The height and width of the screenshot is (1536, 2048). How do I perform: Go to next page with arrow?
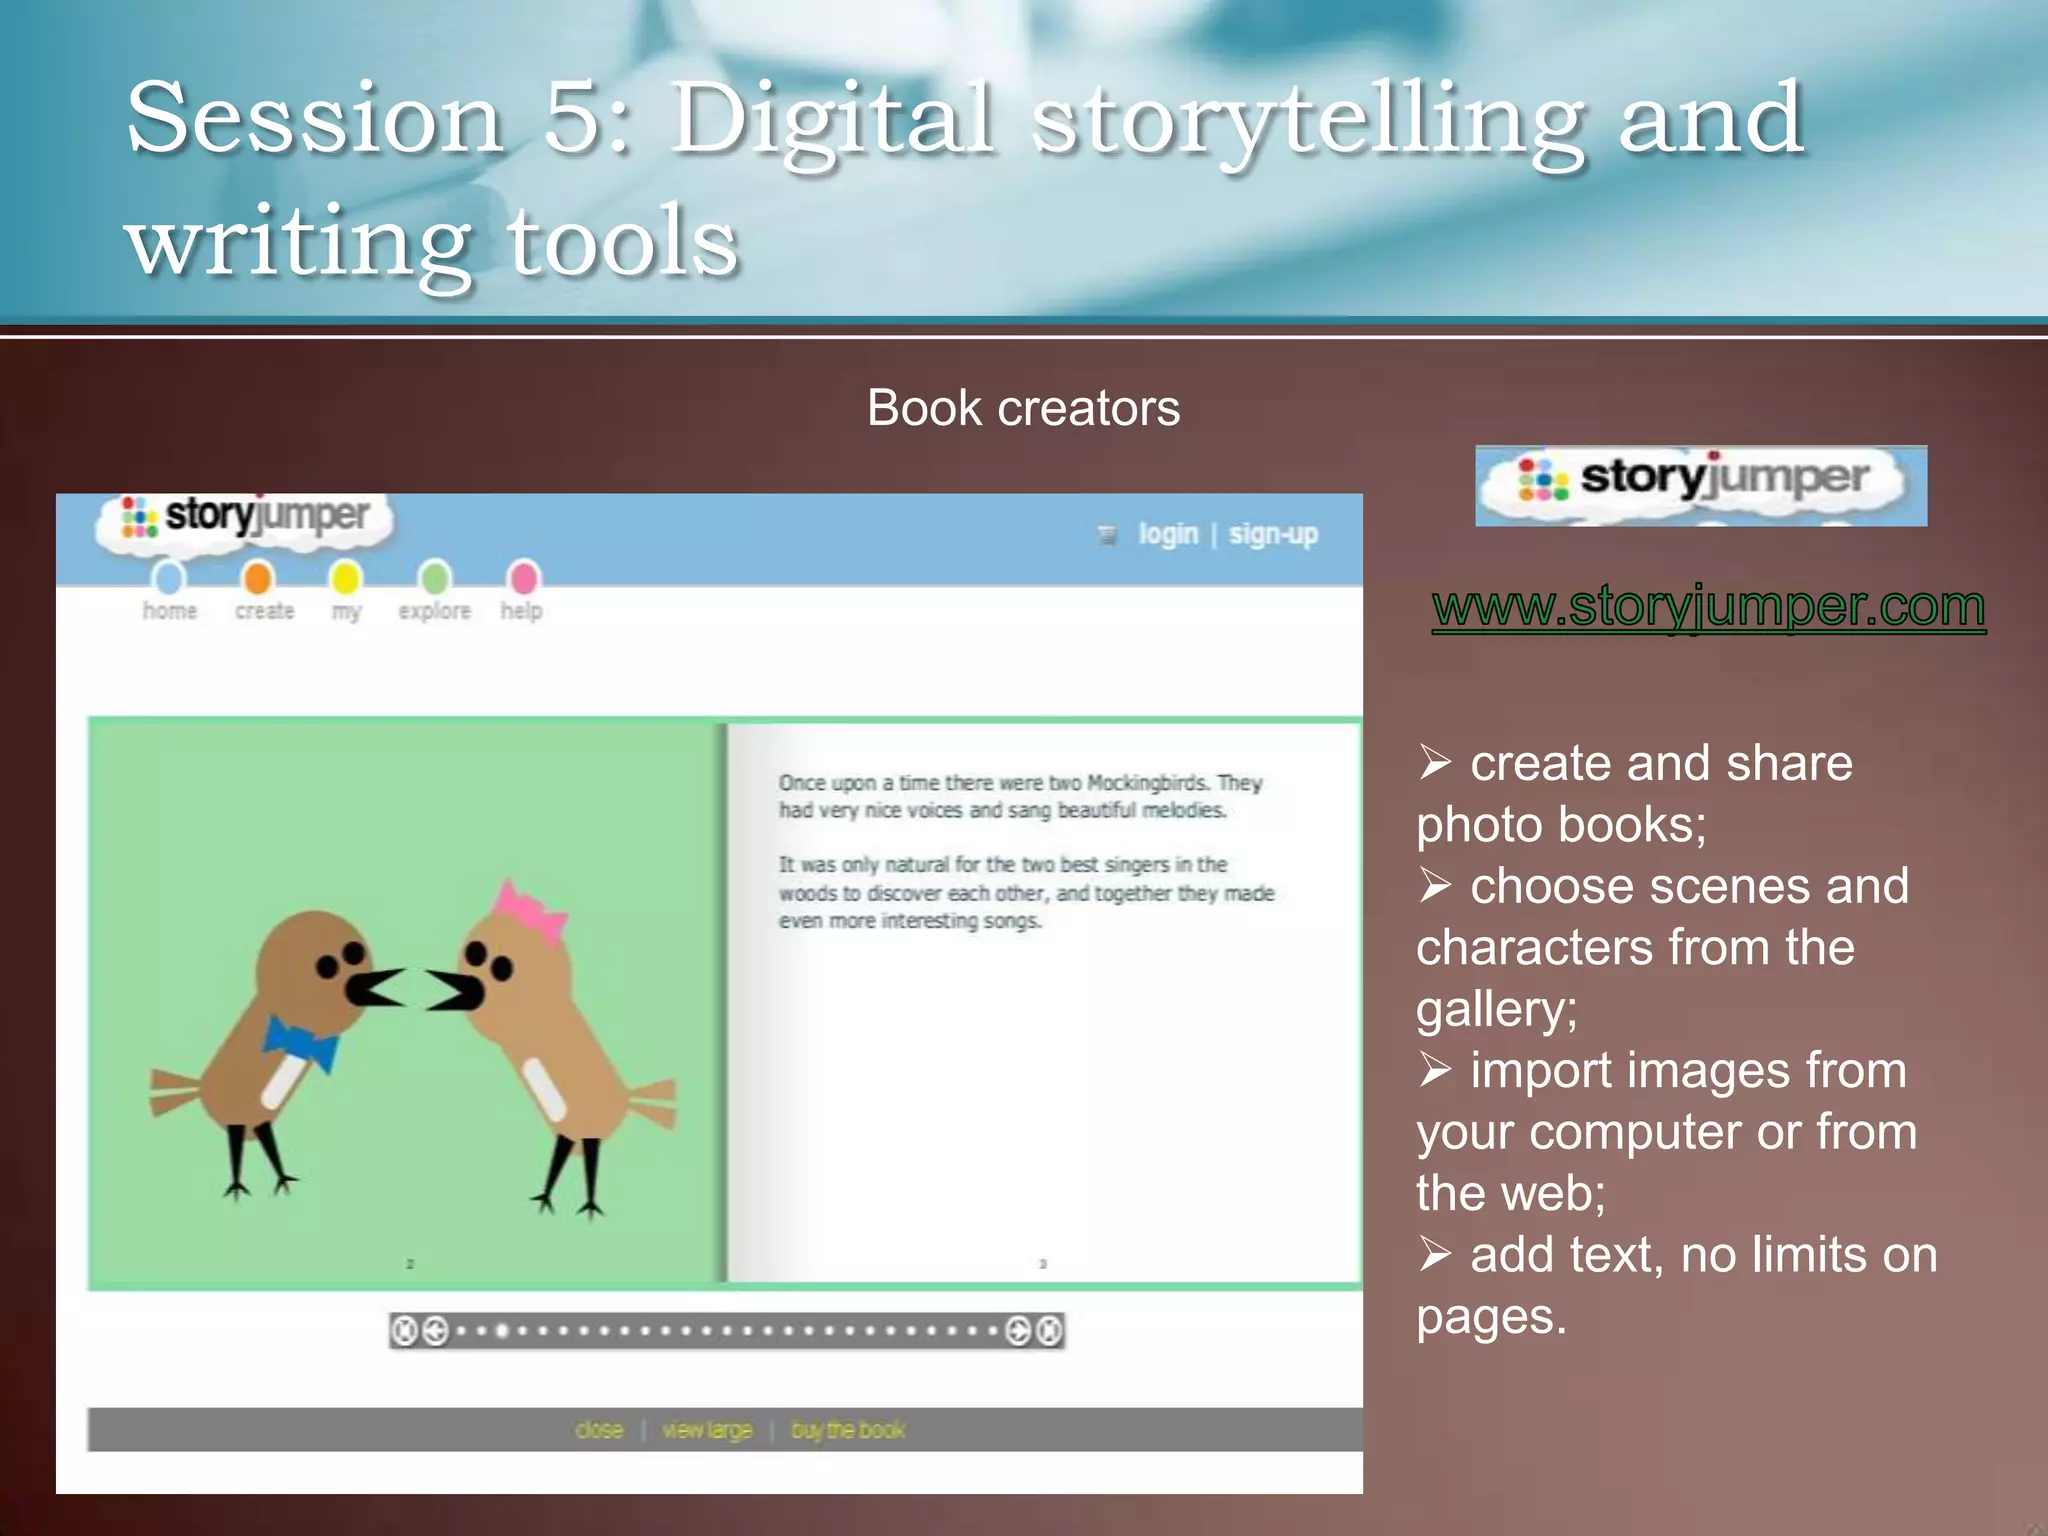point(1017,1331)
